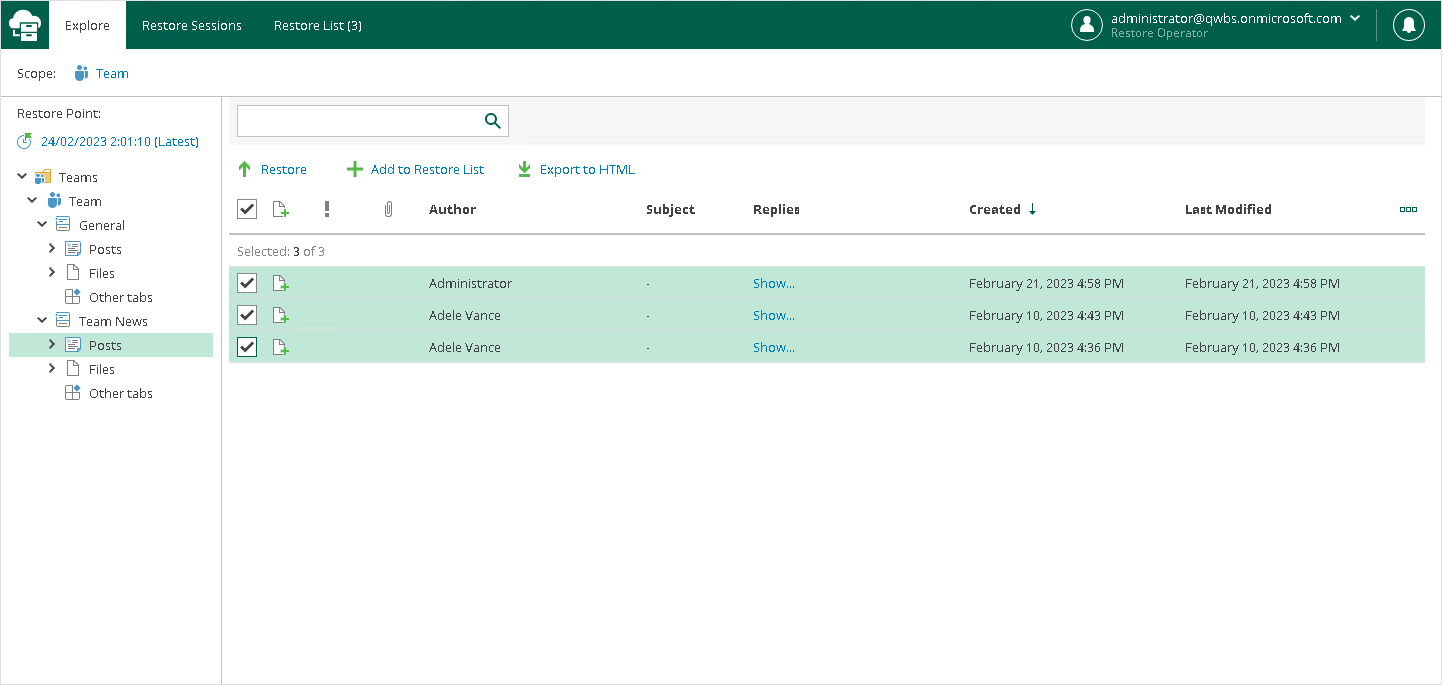Show replies for the Administrator post

coord(773,283)
